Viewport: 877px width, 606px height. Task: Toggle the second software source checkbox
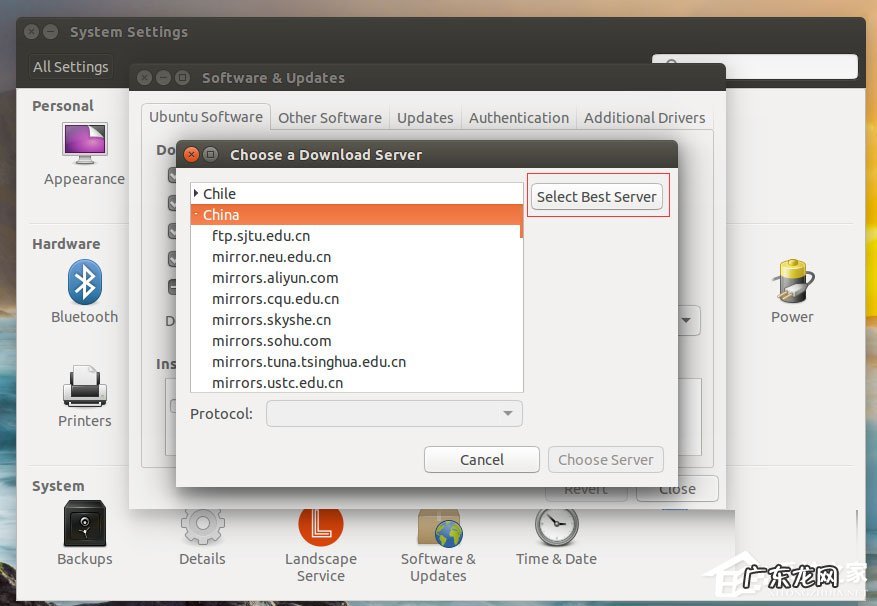tap(172, 202)
